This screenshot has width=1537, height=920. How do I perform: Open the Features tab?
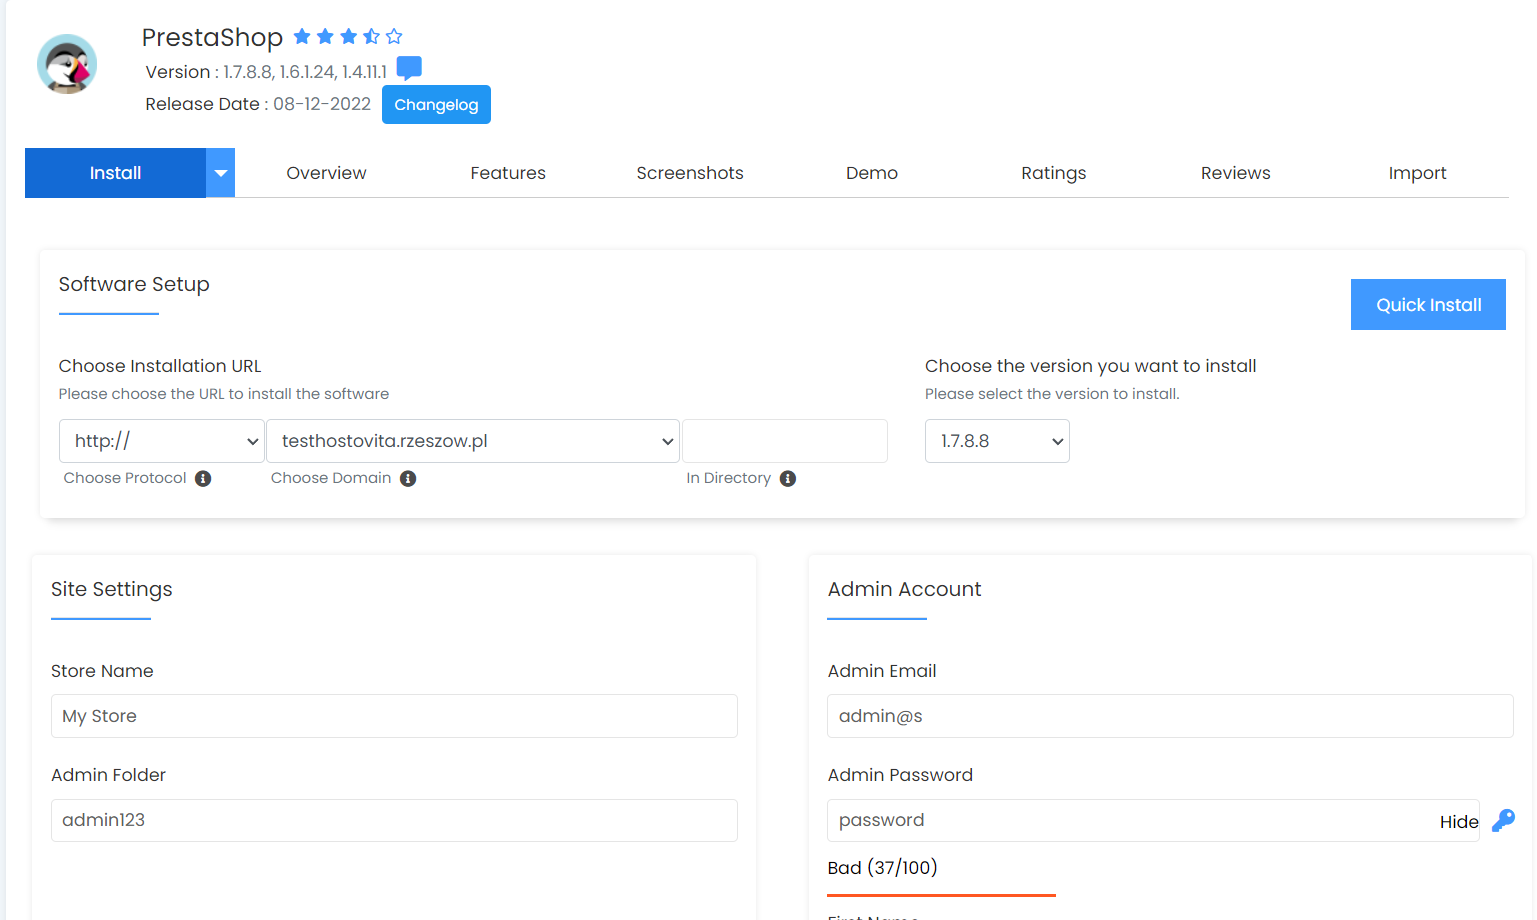[x=508, y=173]
